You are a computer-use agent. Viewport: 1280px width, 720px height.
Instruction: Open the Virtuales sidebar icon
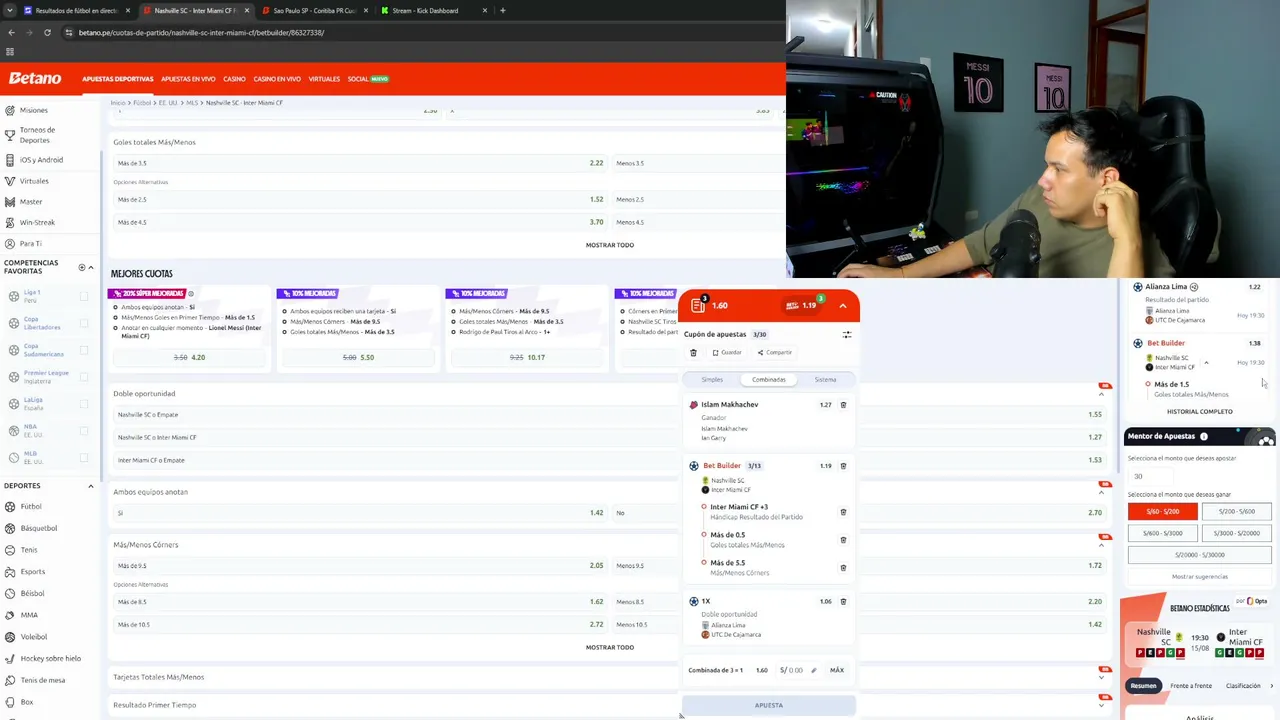pos(10,181)
